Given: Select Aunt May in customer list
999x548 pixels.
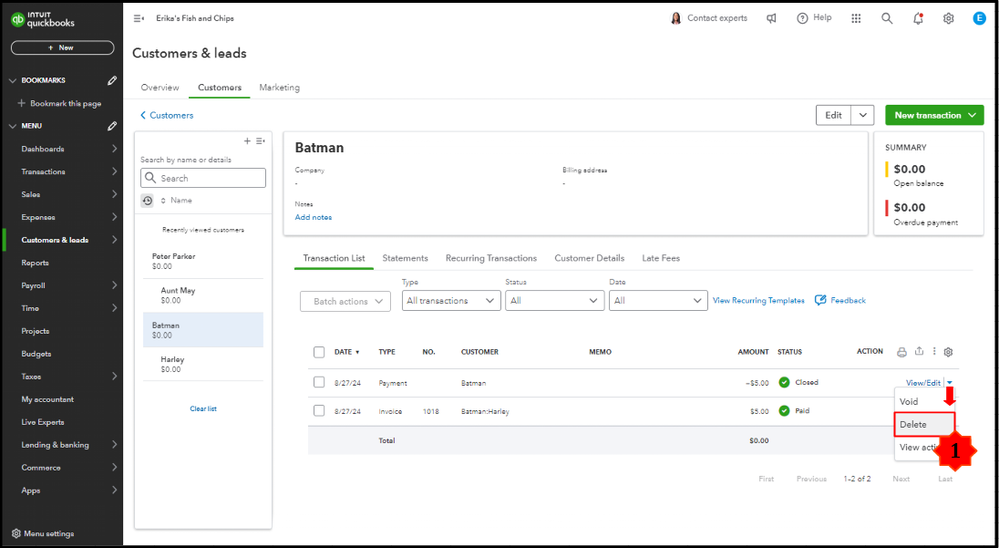Looking at the screenshot, I should [x=203, y=295].
